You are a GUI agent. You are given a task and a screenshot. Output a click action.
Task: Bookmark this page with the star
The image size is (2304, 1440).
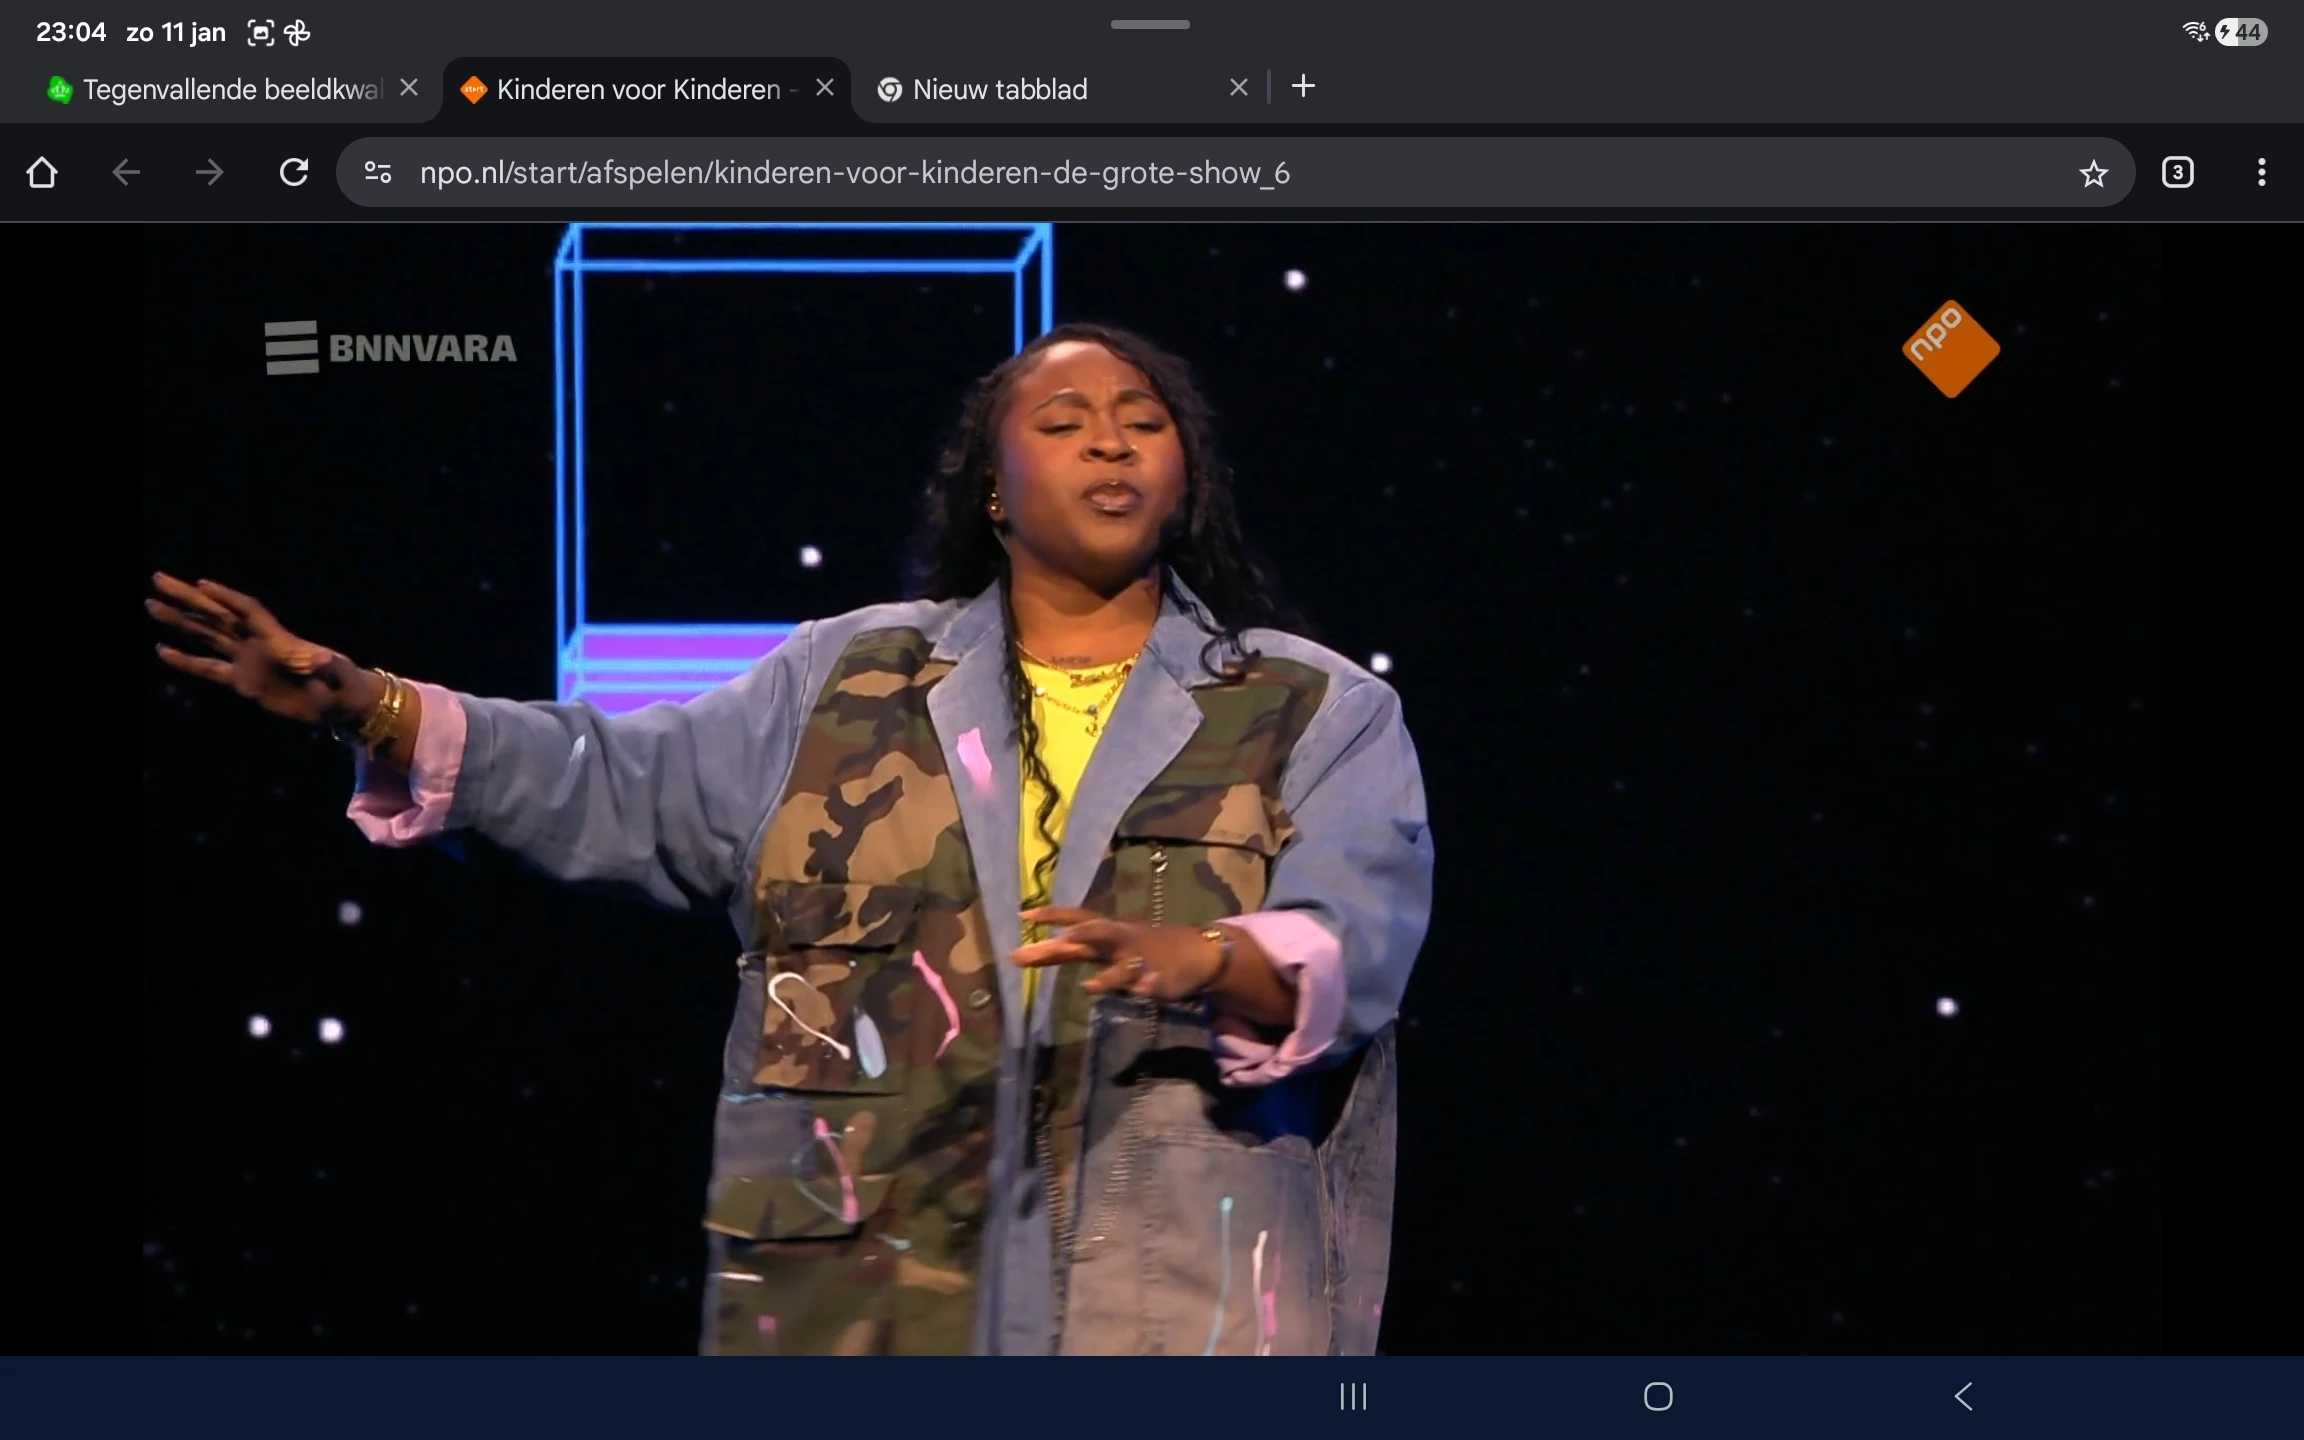[2093, 174]
